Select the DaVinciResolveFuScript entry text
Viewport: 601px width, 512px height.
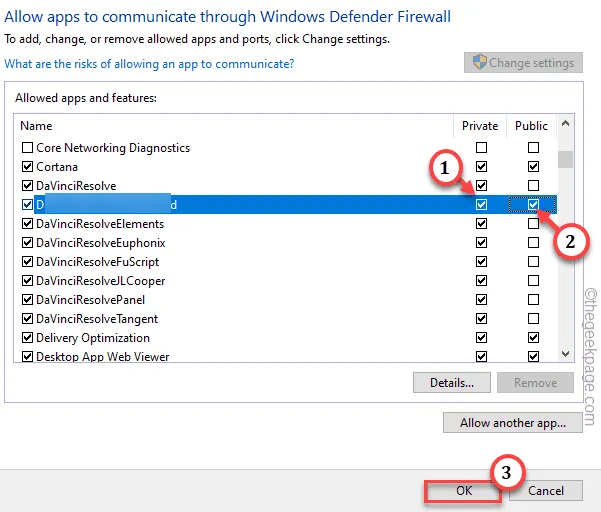point(97,262)
